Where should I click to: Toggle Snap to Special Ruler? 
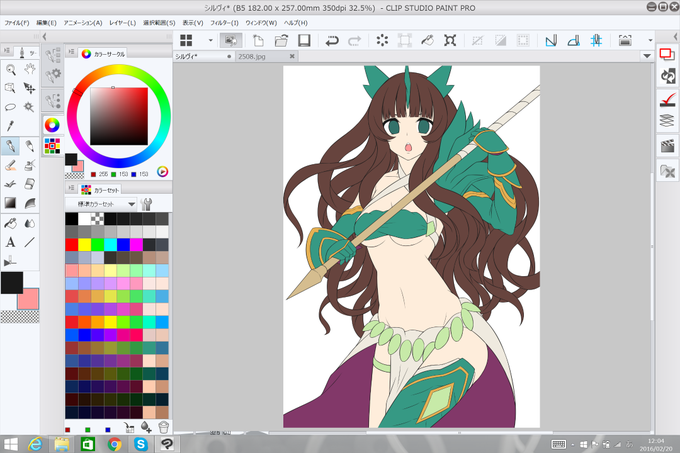[573, 41]
